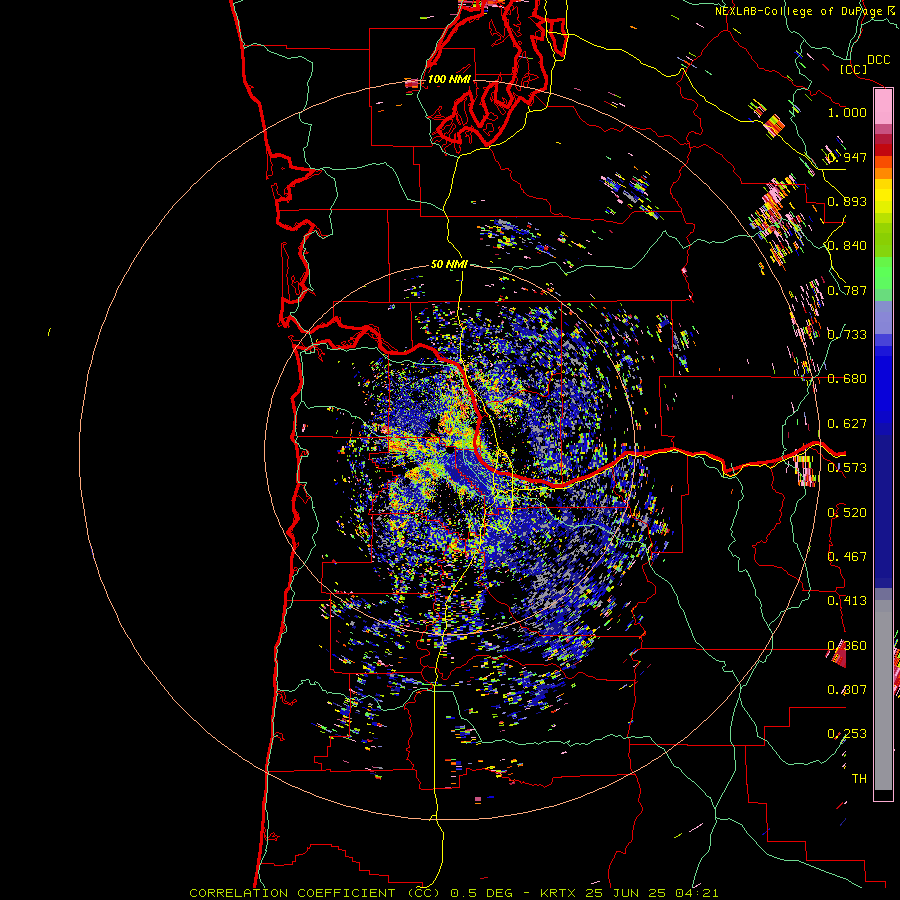Click the 0.413 value on the color scale
This screenshot has height=900, width=900.
coord(847,600)
